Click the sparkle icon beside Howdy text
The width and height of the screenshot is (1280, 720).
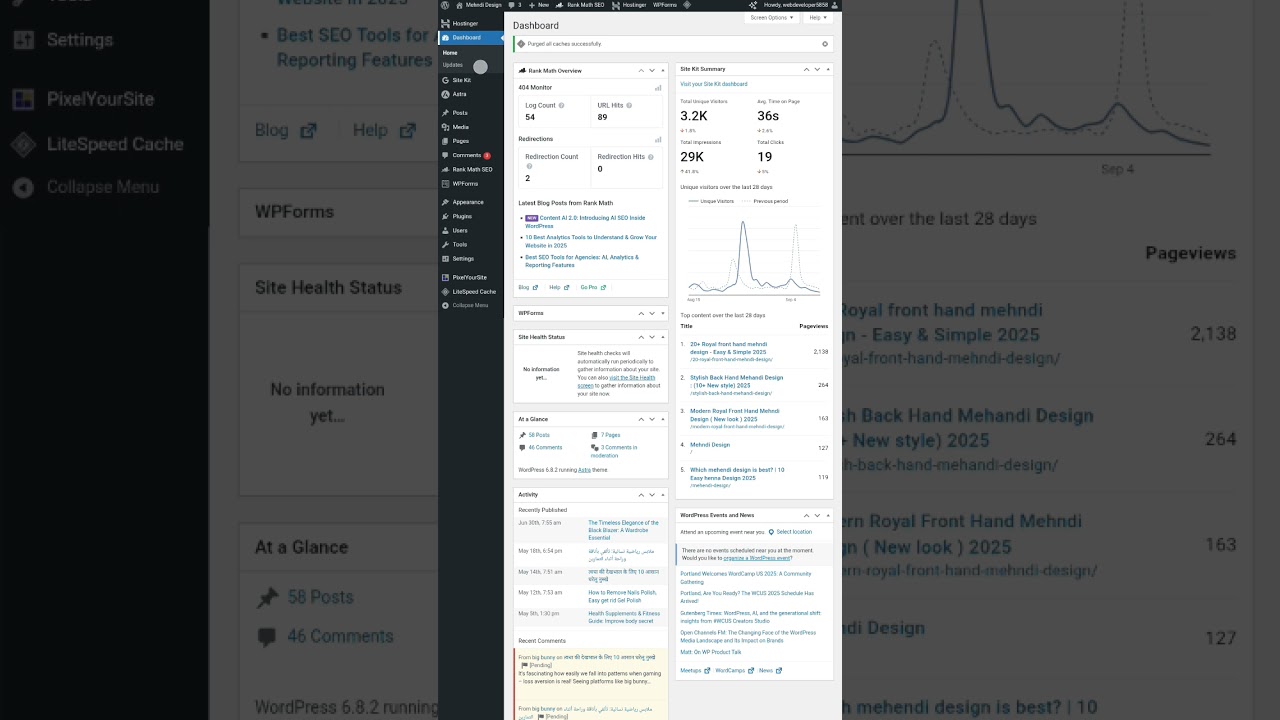(x=752, y=5)
